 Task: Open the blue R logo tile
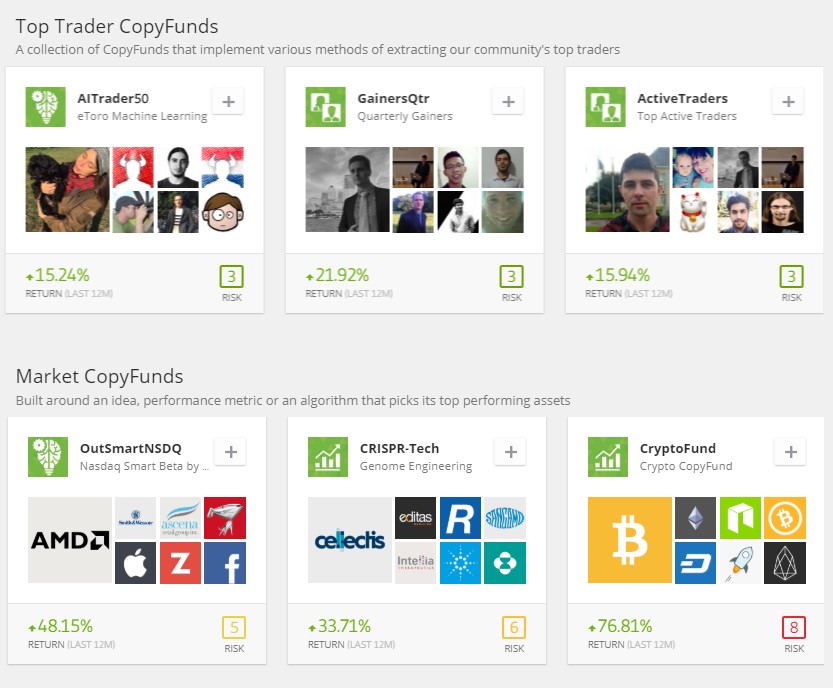click(461, 518)
